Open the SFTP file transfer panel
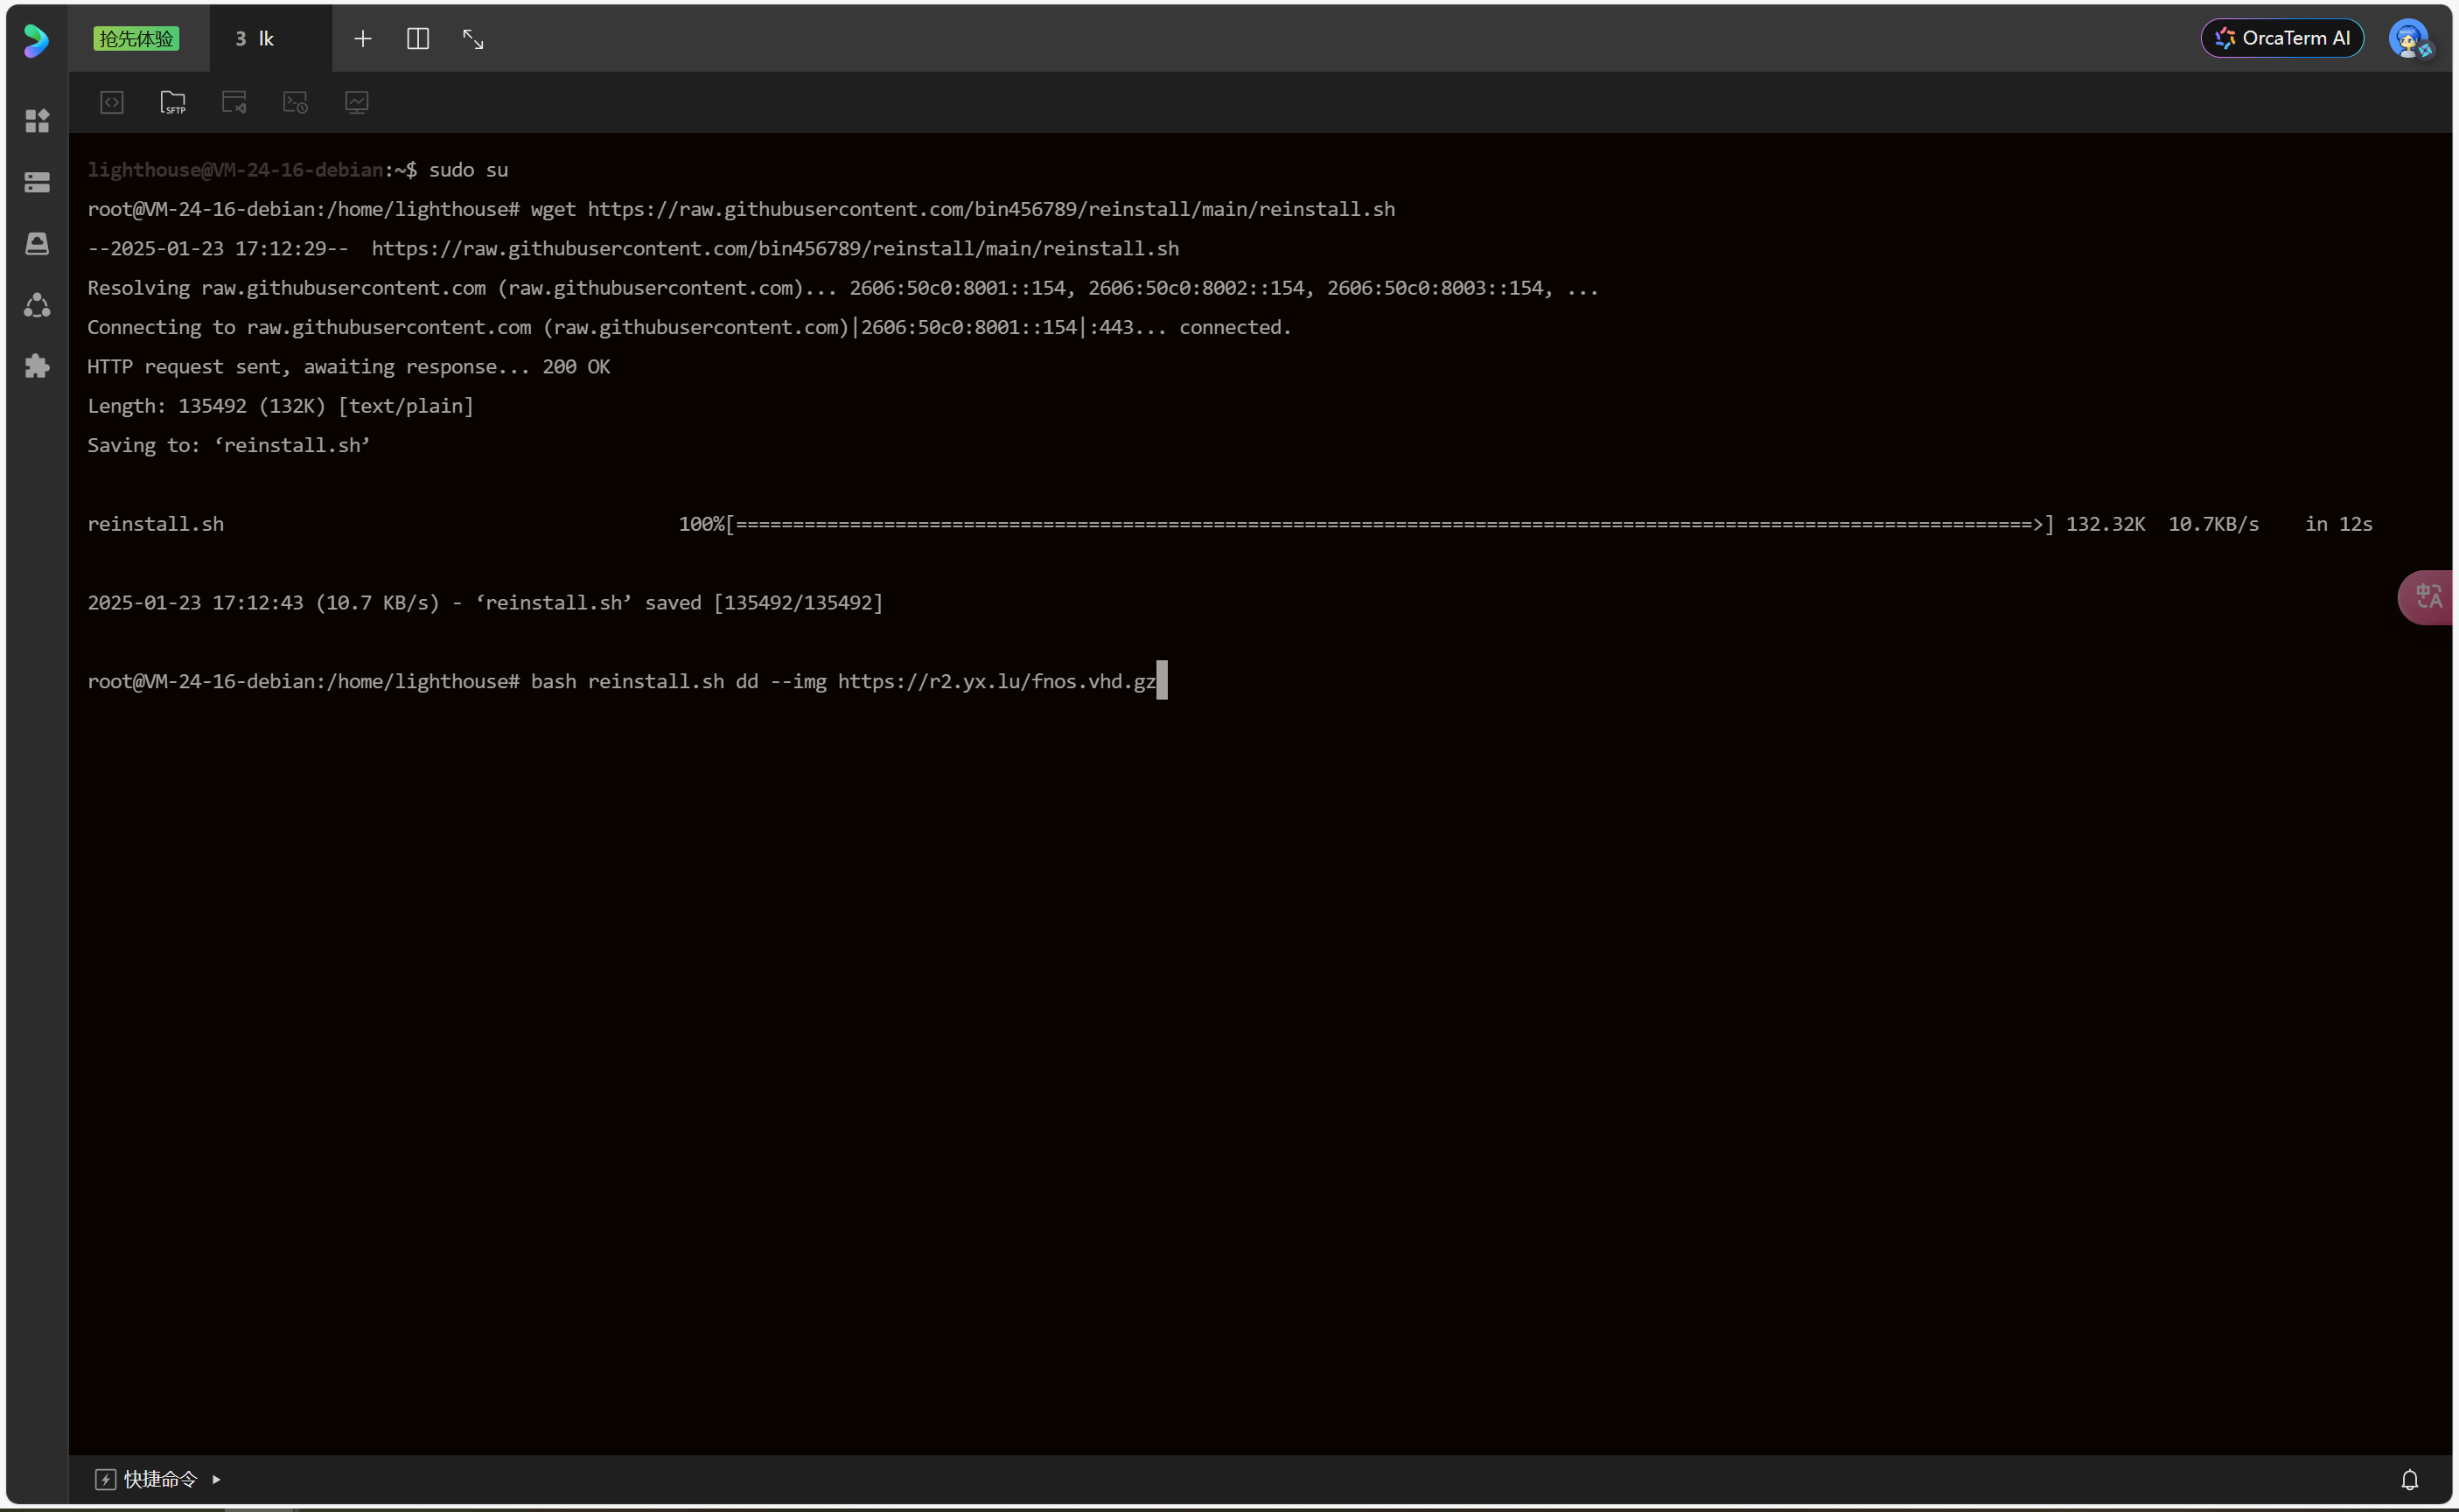 coord(173,102)
